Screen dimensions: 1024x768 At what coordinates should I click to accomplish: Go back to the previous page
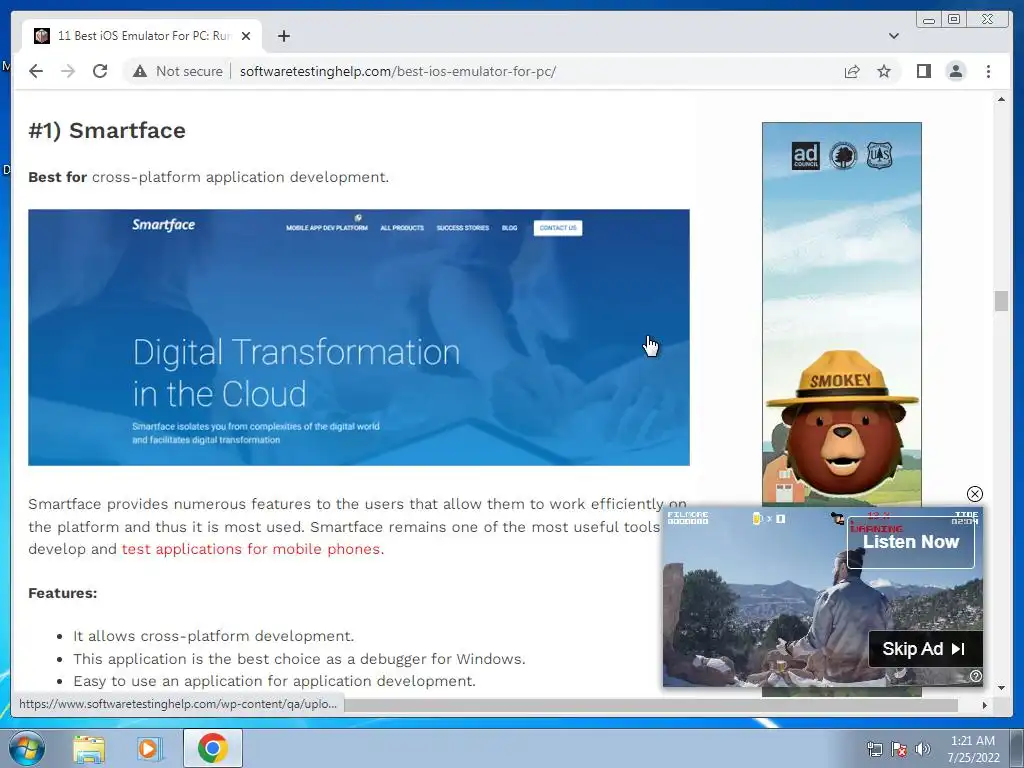point(36,71)
